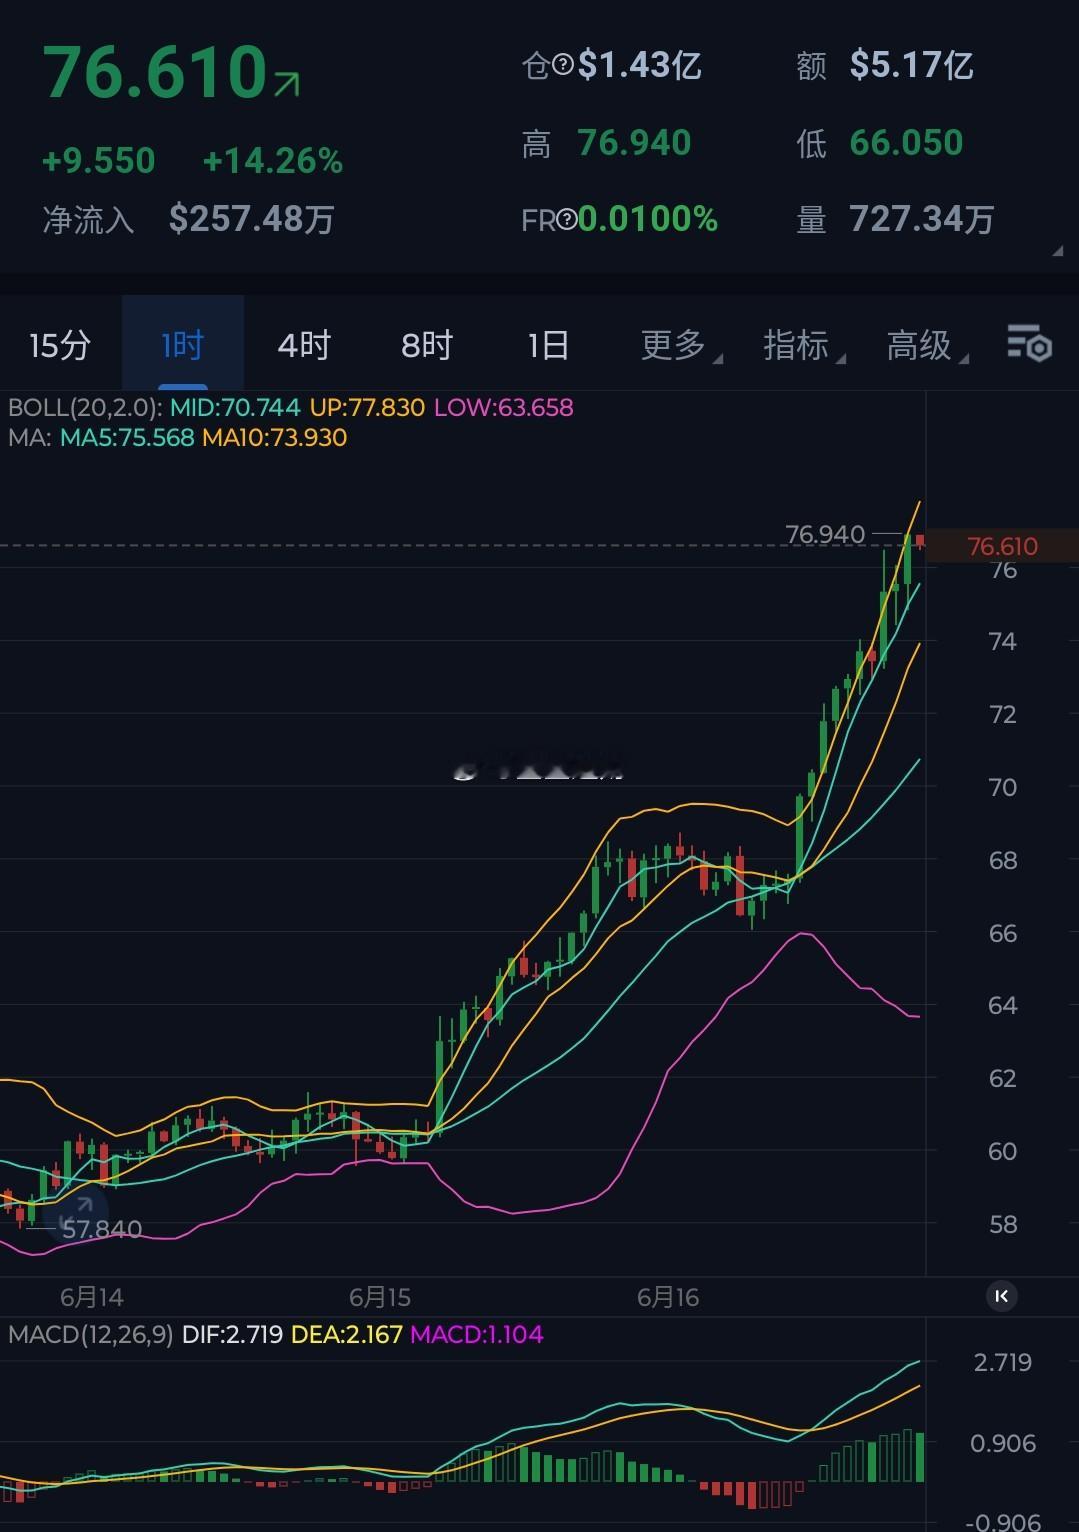This screenshot has height=1532, width=1079.
Task: Tap the $1.43亿 open interest value
Action: (640, 66)
